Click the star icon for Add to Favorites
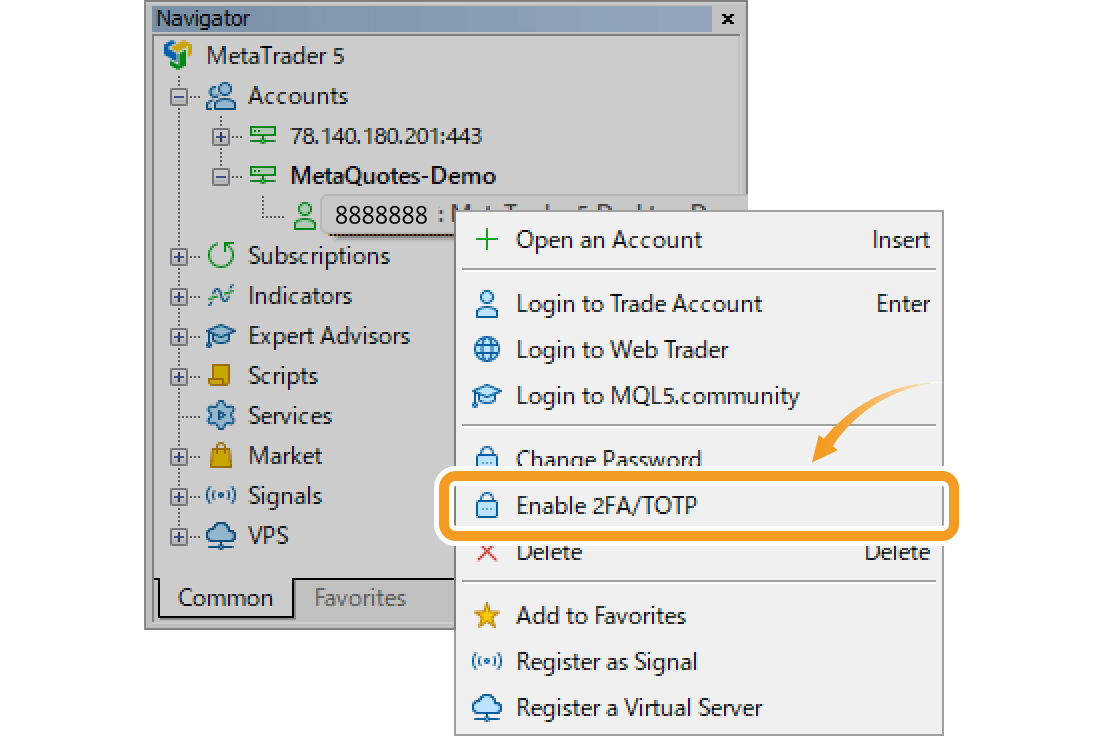 tap(487, 615)
